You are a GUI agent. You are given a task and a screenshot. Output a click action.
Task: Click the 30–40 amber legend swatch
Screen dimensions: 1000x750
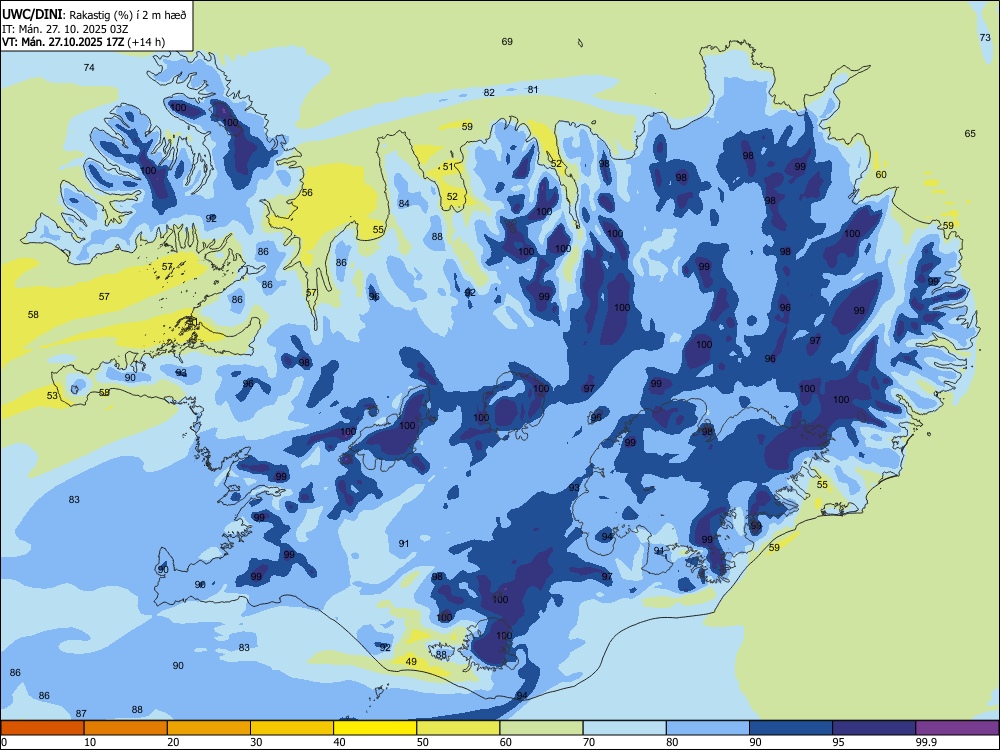tap(292, 728)
